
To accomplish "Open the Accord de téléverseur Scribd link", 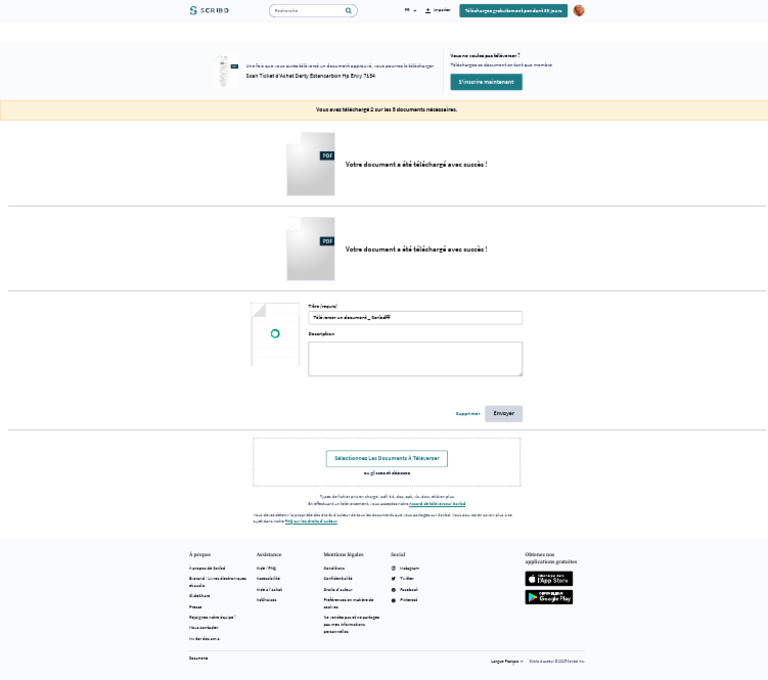I will 437,504.
